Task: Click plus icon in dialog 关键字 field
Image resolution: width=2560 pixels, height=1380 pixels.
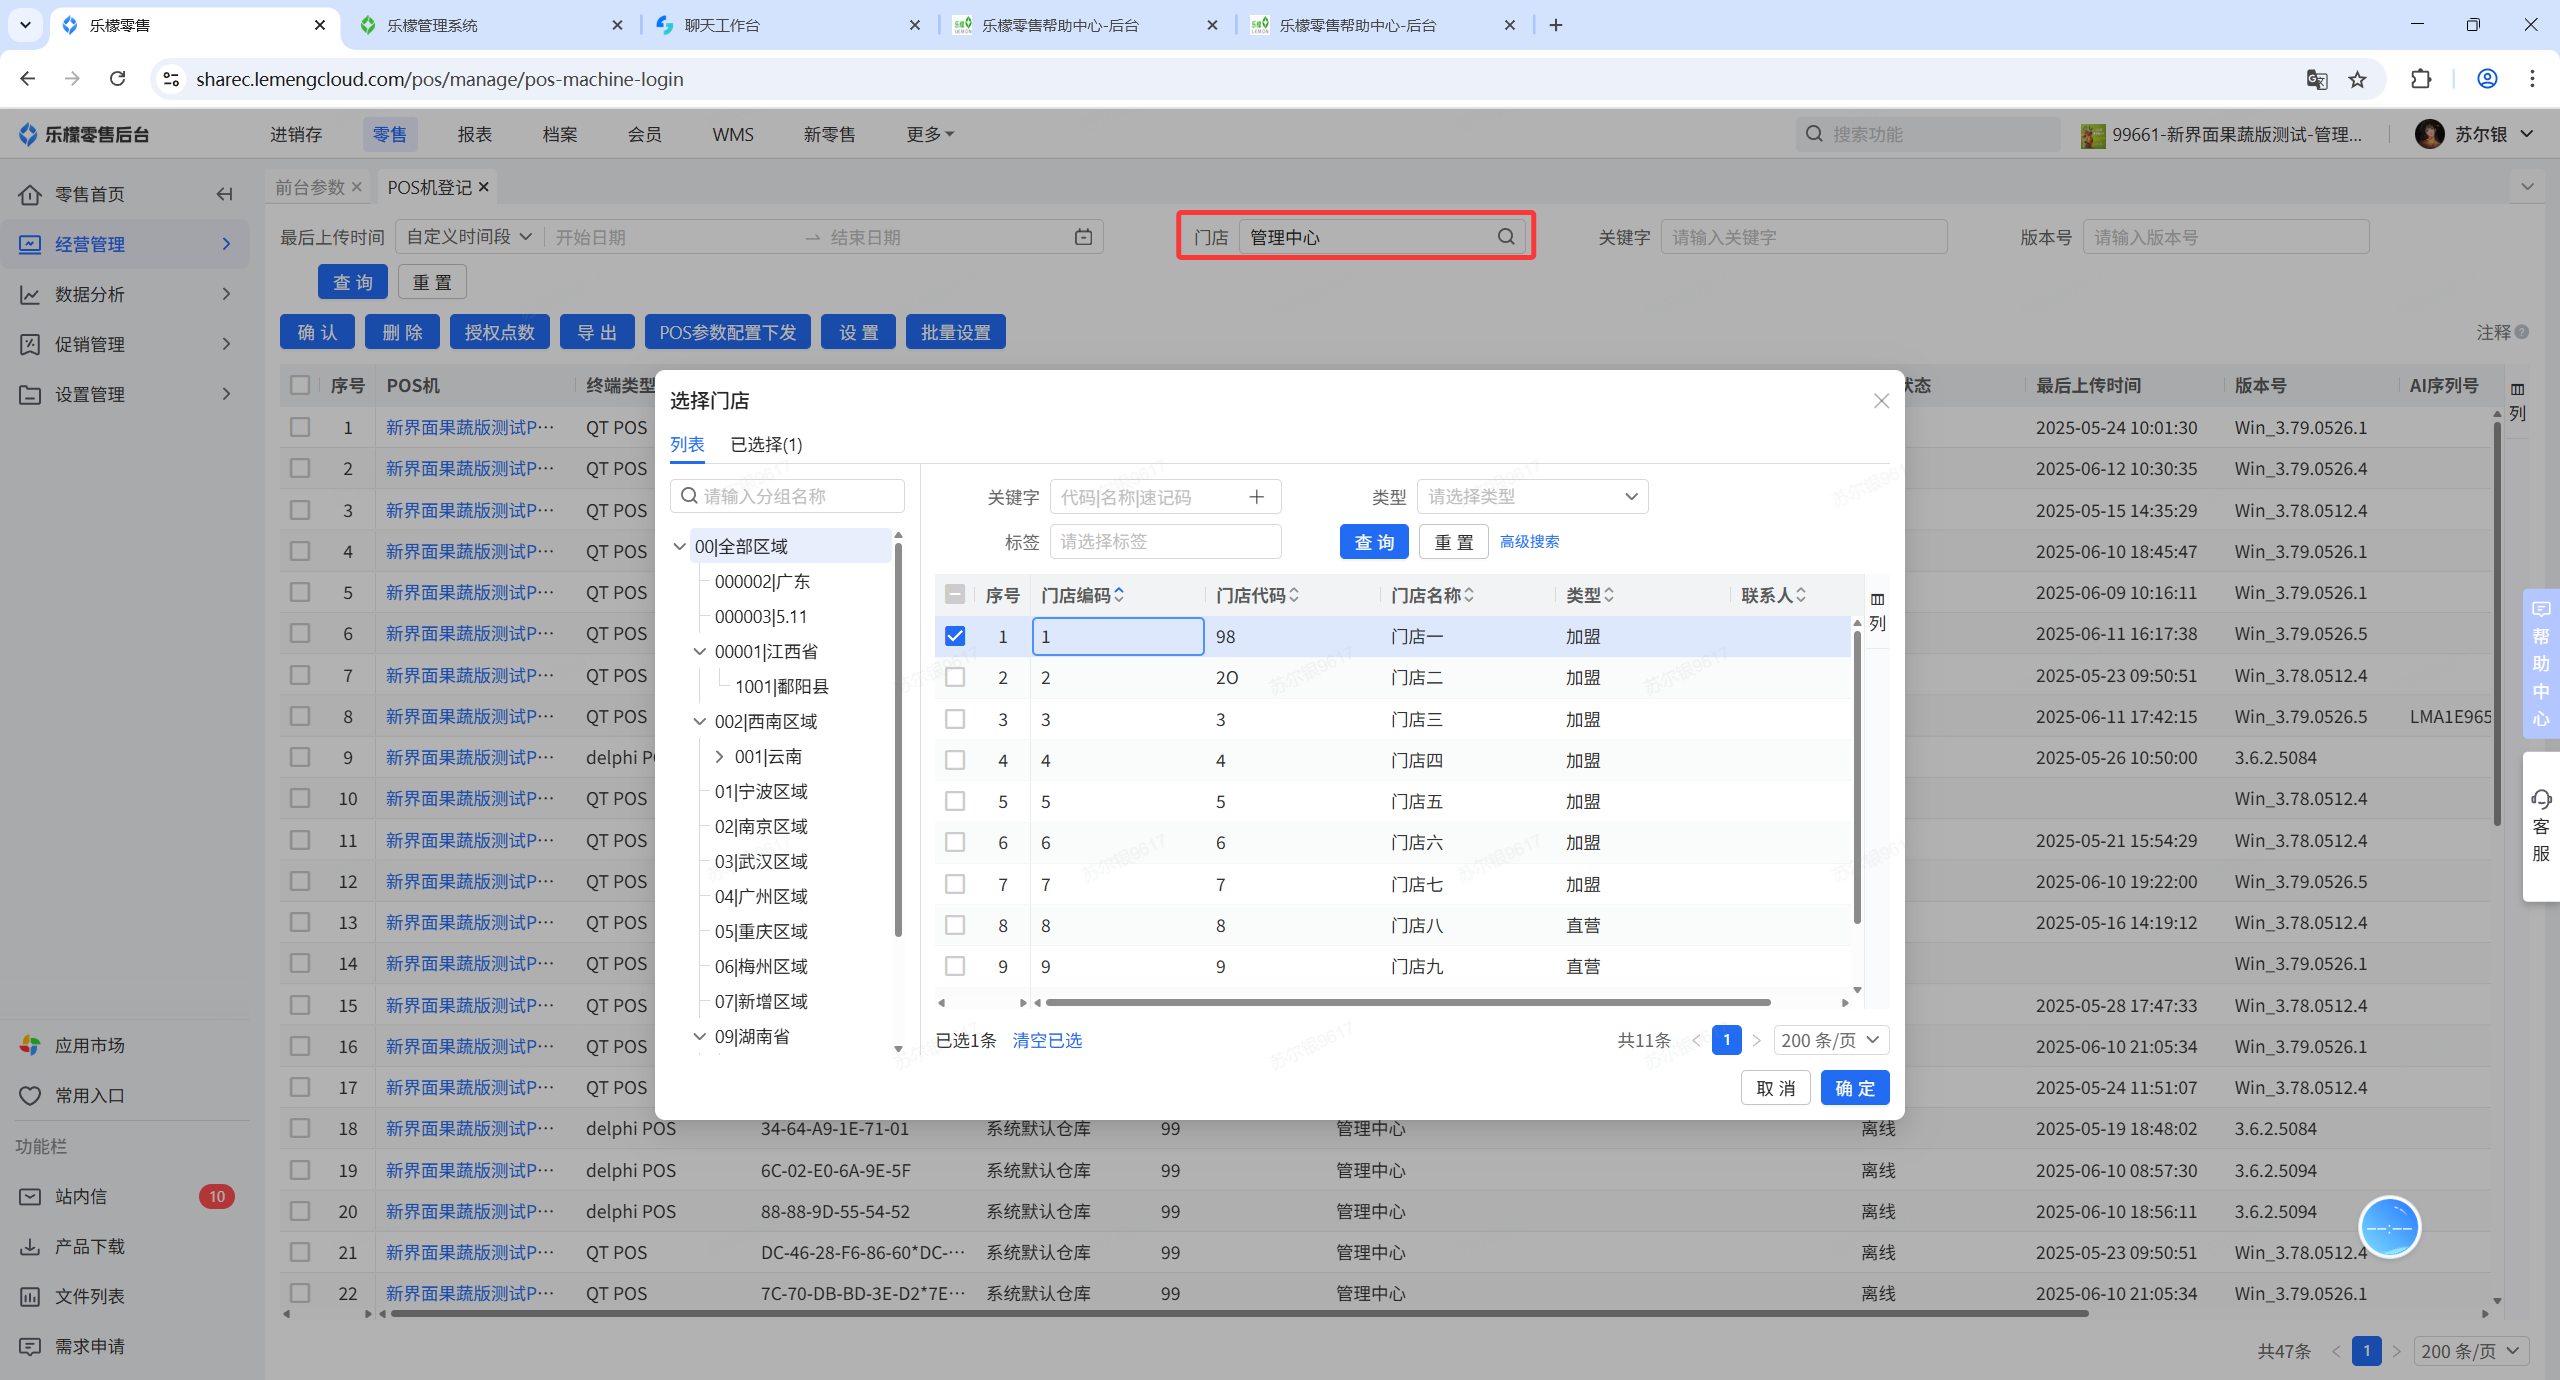Action: coord(1257,497)
